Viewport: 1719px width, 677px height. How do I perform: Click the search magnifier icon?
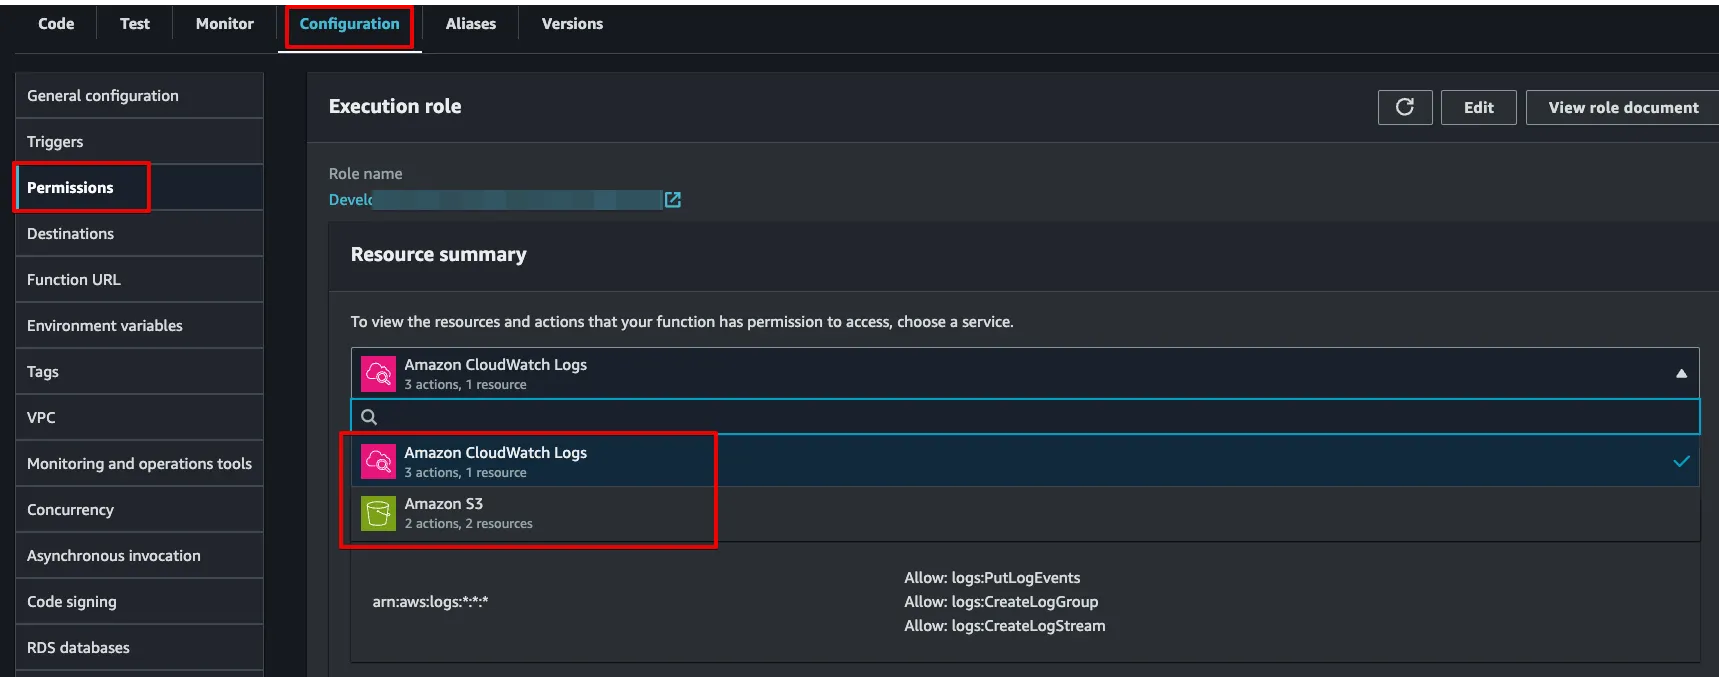point(369,417)
